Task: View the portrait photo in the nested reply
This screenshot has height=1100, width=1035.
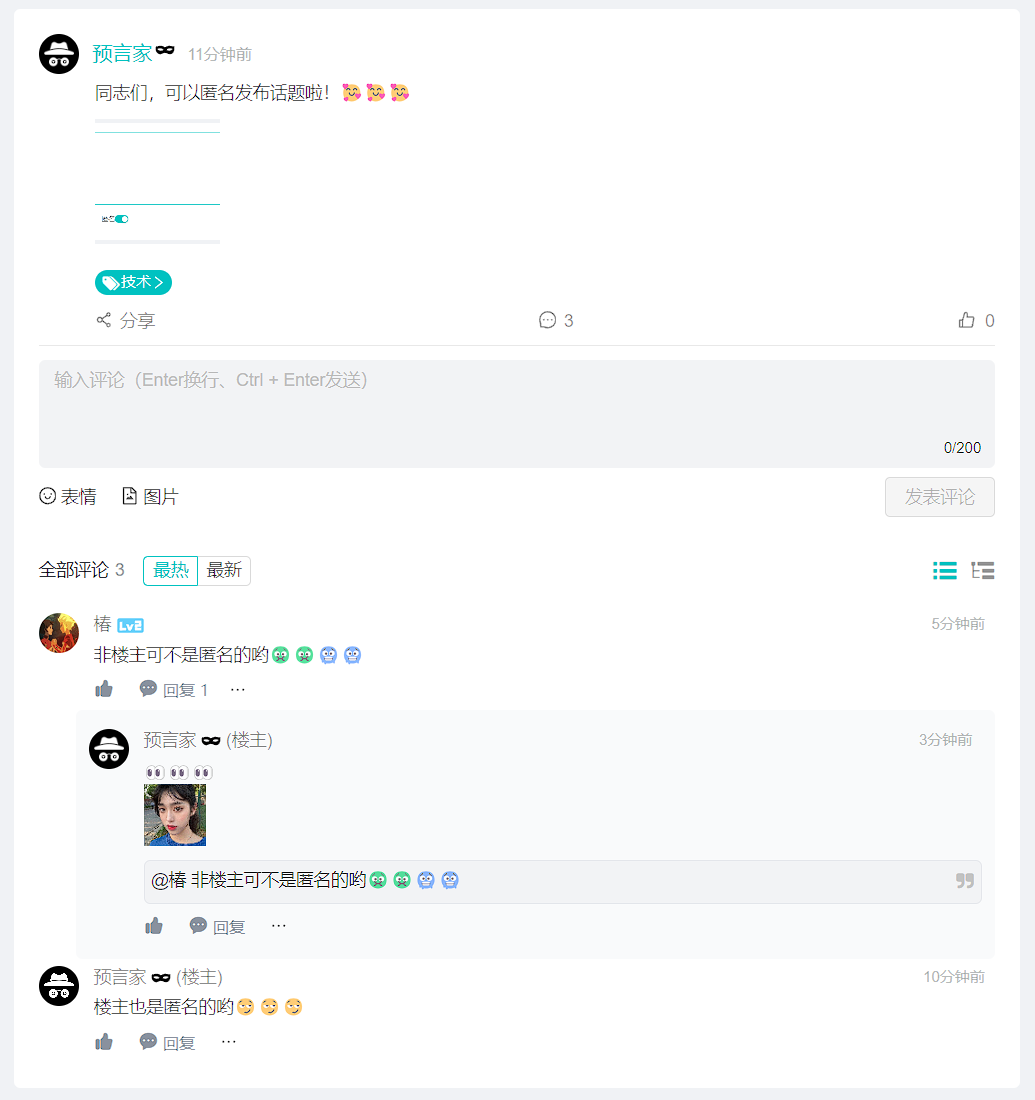Action: (175, 815)
